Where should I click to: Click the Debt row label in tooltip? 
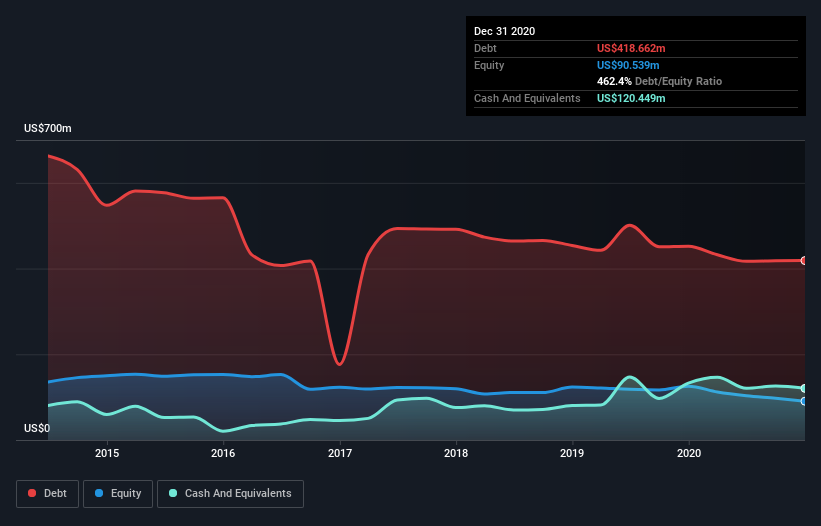click(485, 48)
